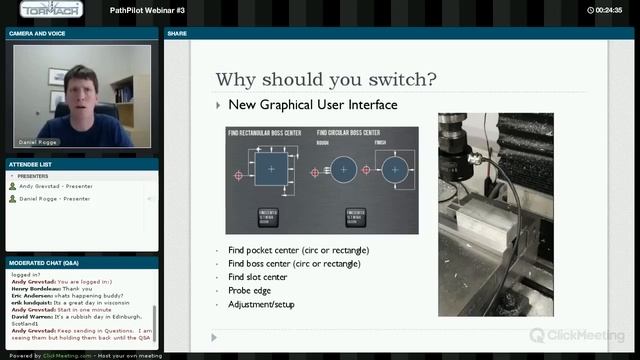Click the rectangular boss diagram square
640x360 pixels.
click(271, 169)
